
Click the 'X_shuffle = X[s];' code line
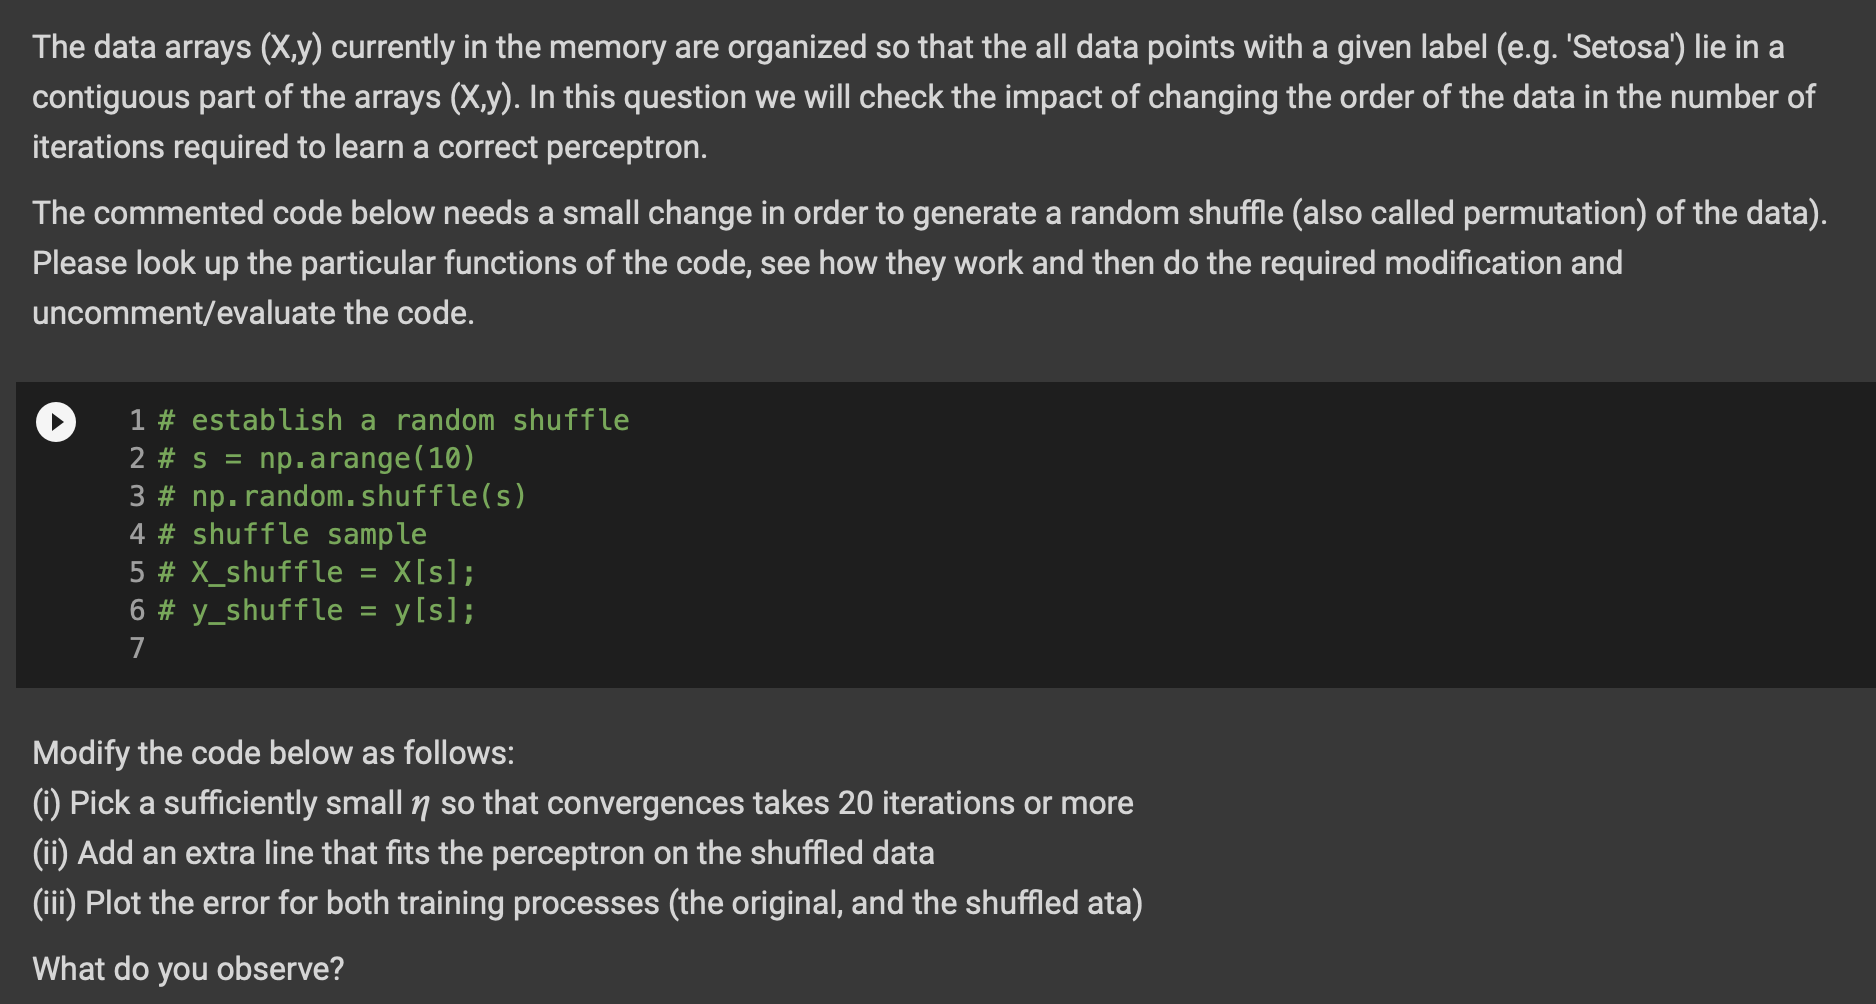317,572
